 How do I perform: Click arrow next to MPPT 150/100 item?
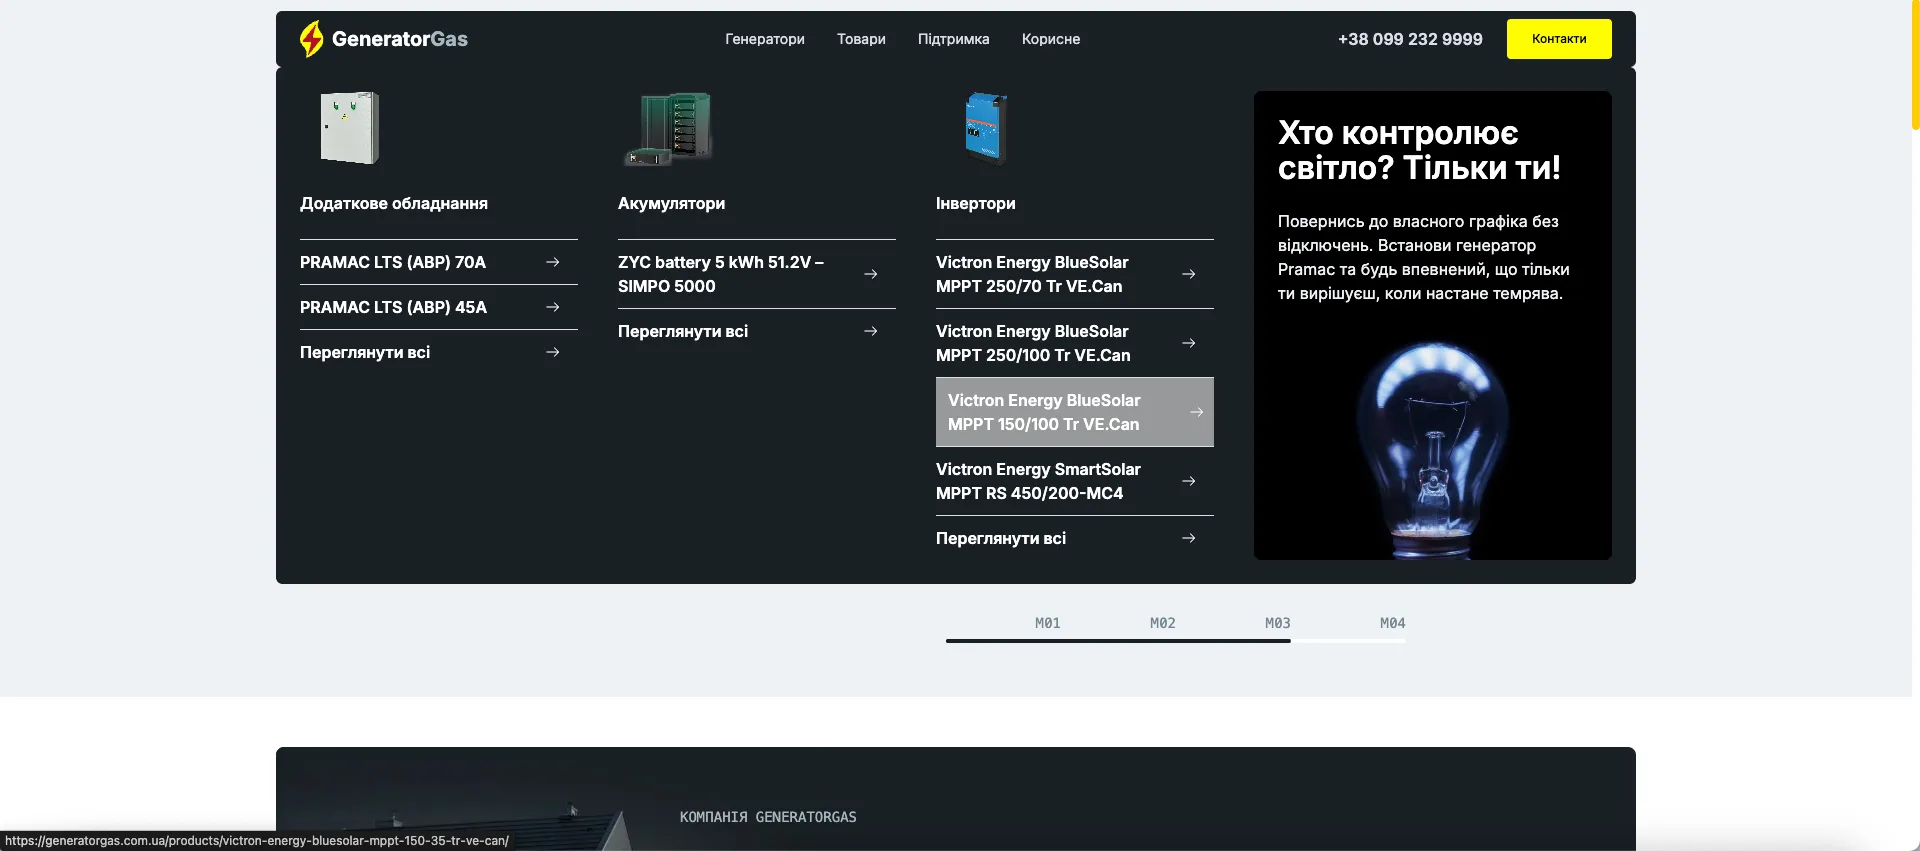1197,412
